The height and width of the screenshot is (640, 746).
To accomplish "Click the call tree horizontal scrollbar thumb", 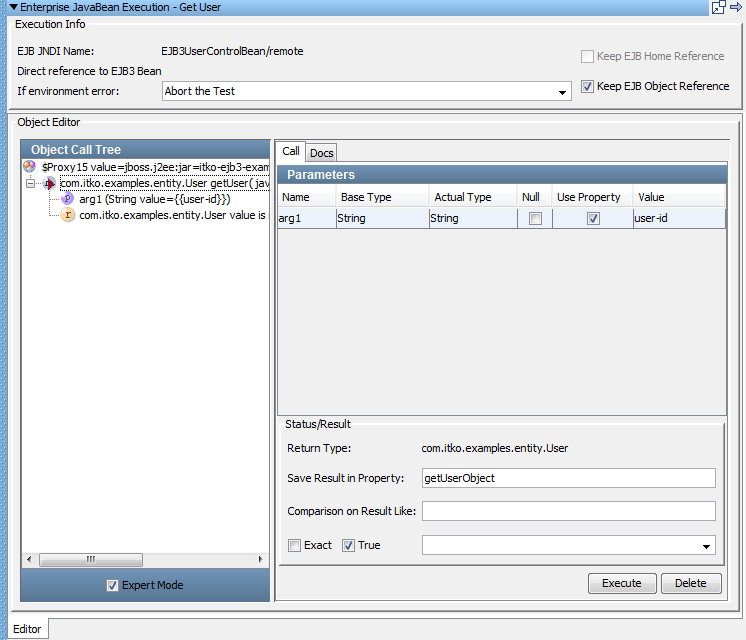I will pos(91,560).
